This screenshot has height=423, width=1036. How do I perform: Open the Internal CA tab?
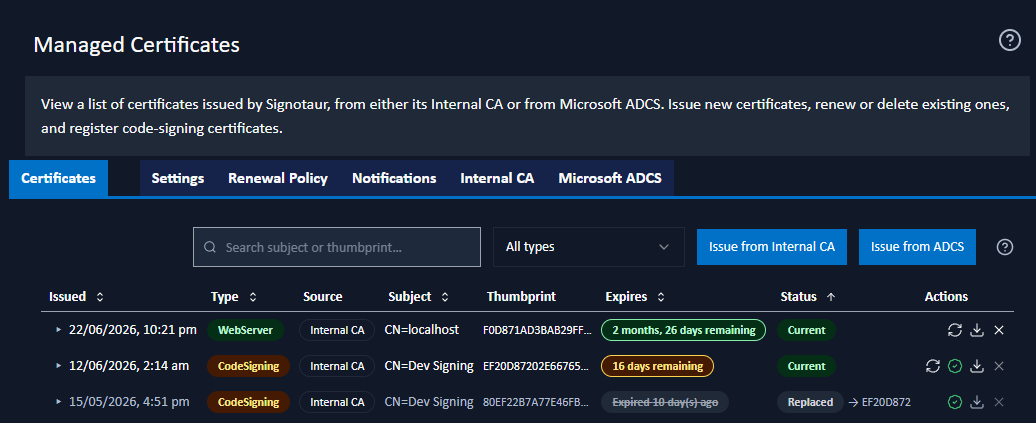(x=498, y=178)
